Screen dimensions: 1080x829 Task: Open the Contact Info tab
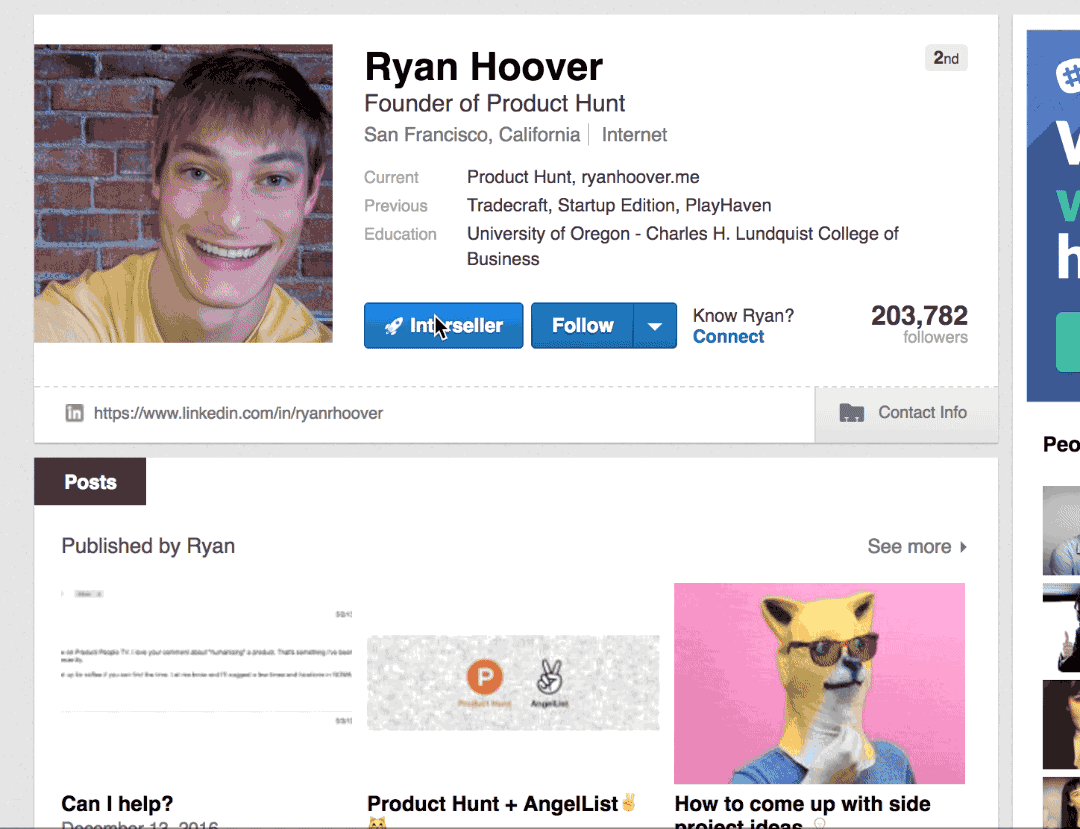pos(906,413)
